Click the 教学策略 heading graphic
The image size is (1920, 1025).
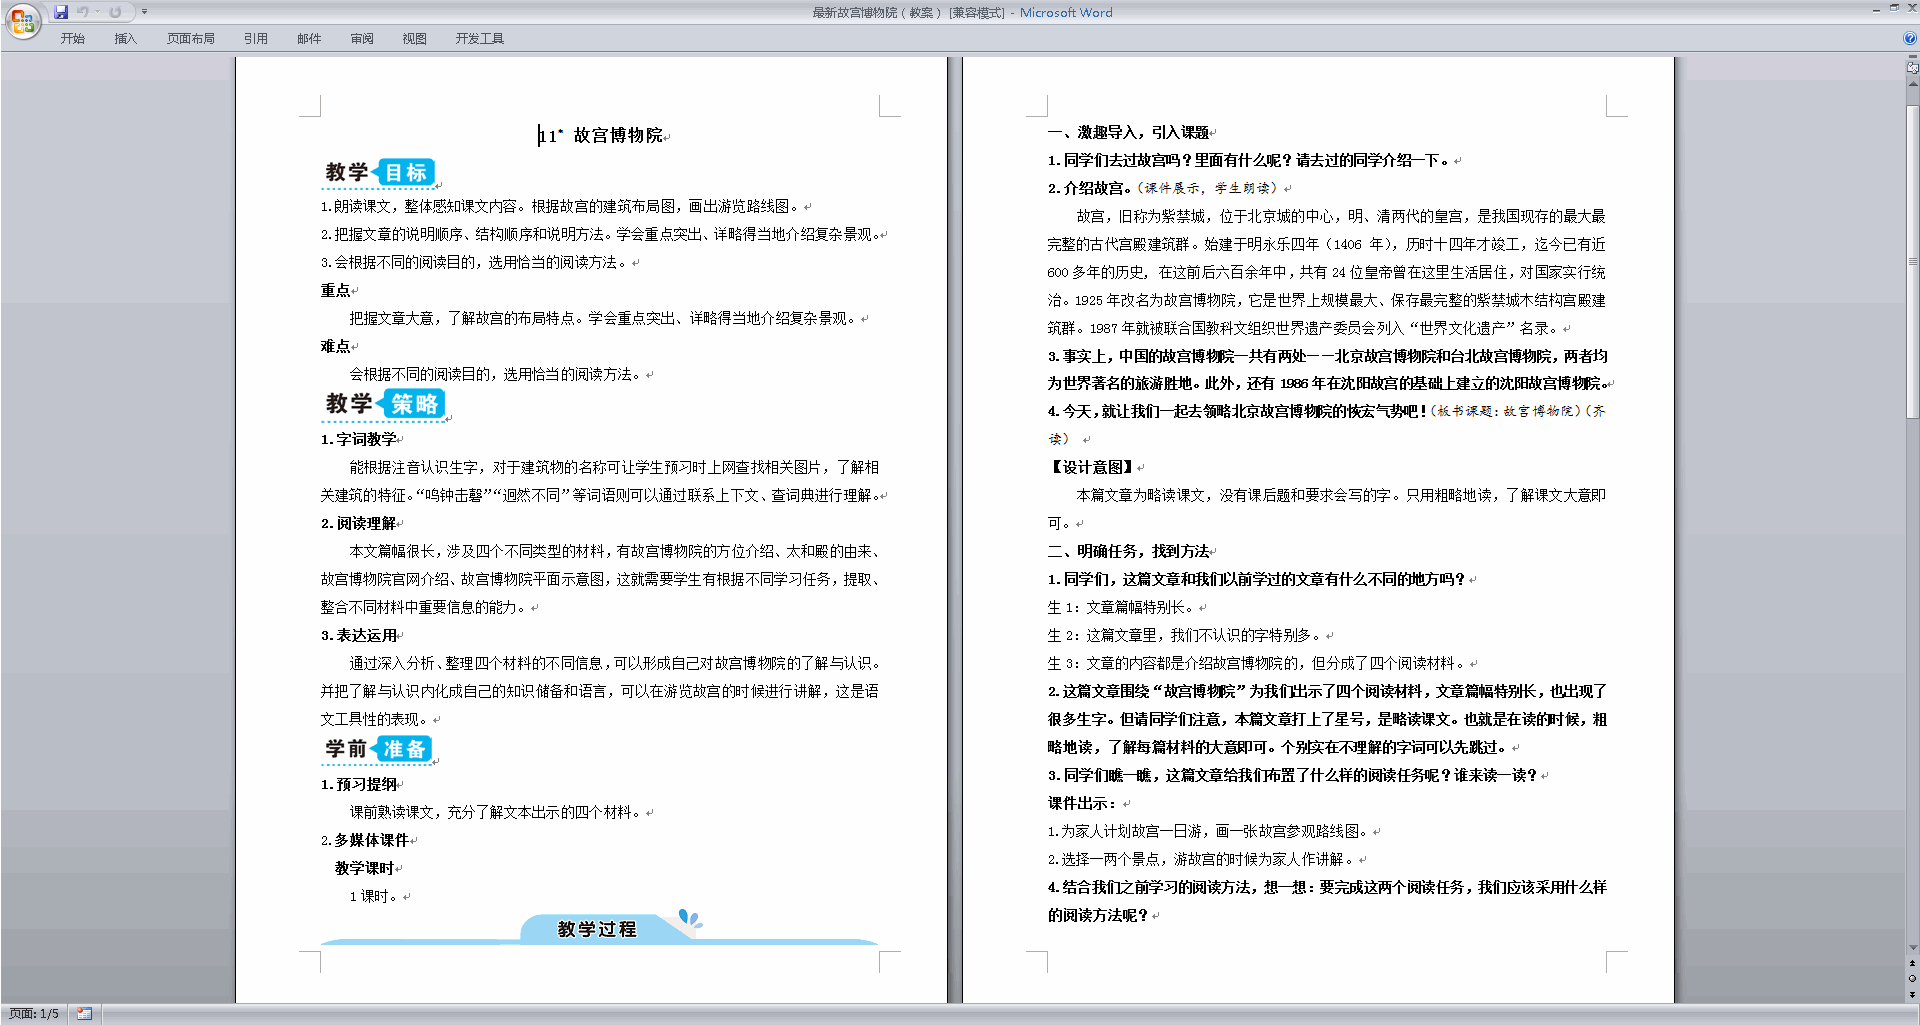[385, 404]
